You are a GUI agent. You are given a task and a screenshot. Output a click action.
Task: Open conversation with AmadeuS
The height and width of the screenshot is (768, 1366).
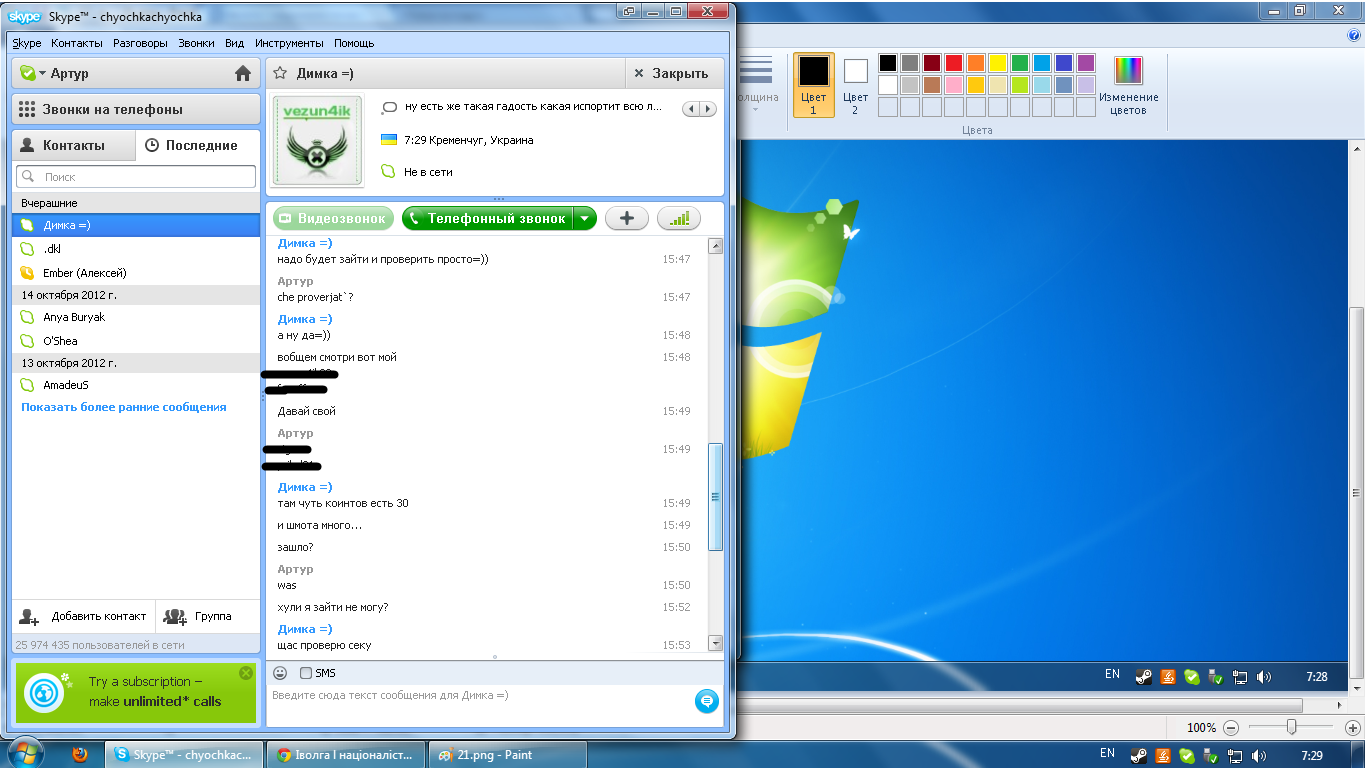click(136, 385)
